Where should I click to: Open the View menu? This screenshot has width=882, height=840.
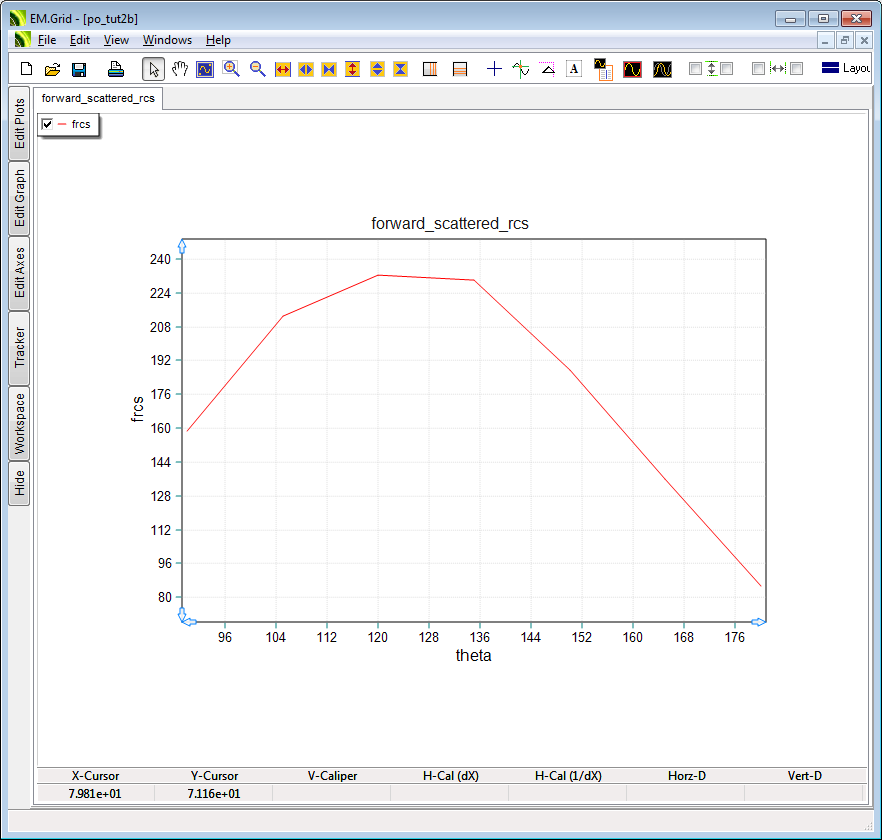(116, 40)
